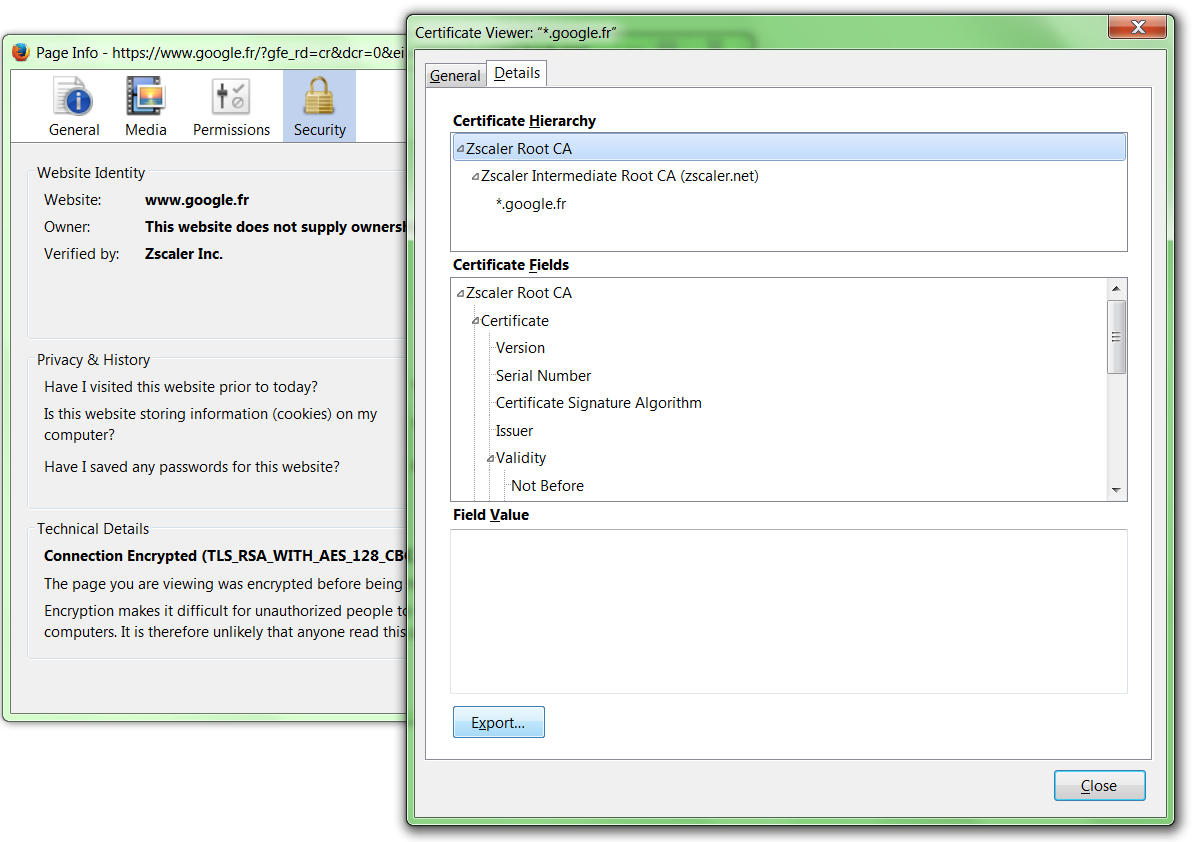
Task: Collapse Zscaler Root CA in Certificate Fields
Action: pos(460,293)
